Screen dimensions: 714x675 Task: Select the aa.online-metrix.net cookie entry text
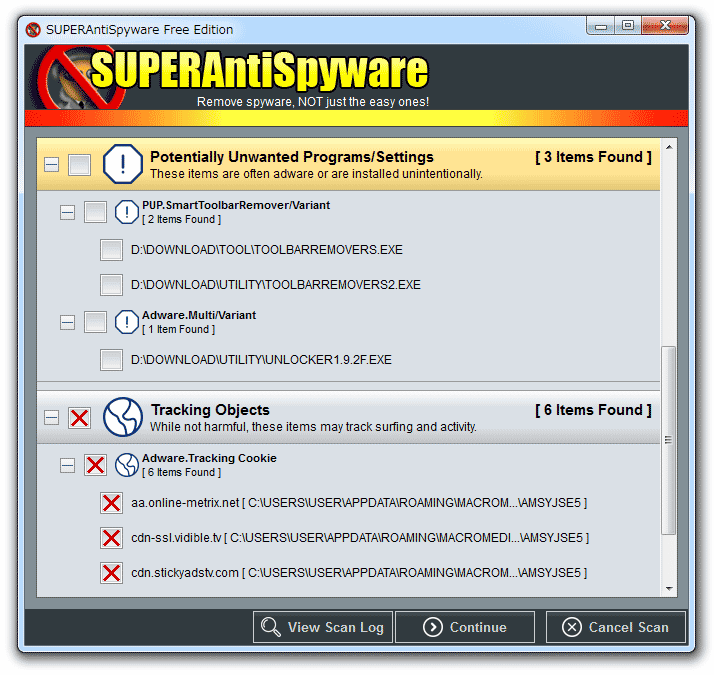[359, 503]
